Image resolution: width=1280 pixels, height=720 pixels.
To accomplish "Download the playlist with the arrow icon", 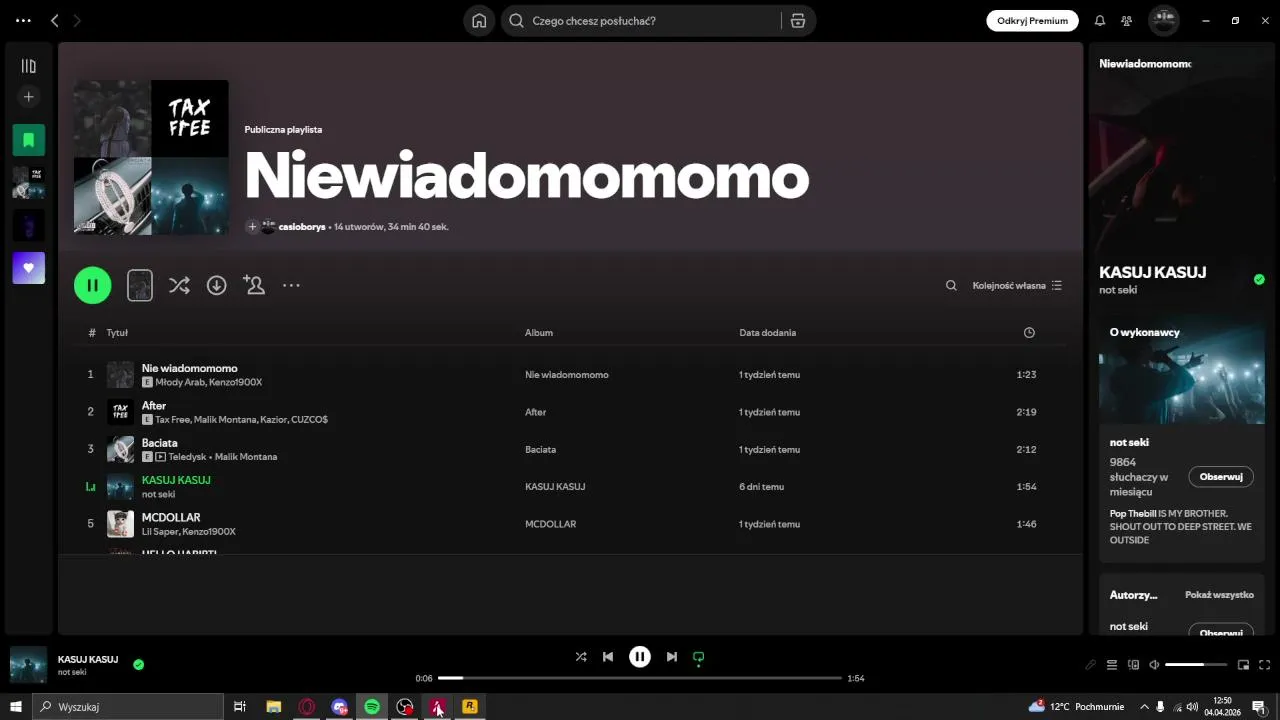I will pyautogui.click(x=216, y=285).
